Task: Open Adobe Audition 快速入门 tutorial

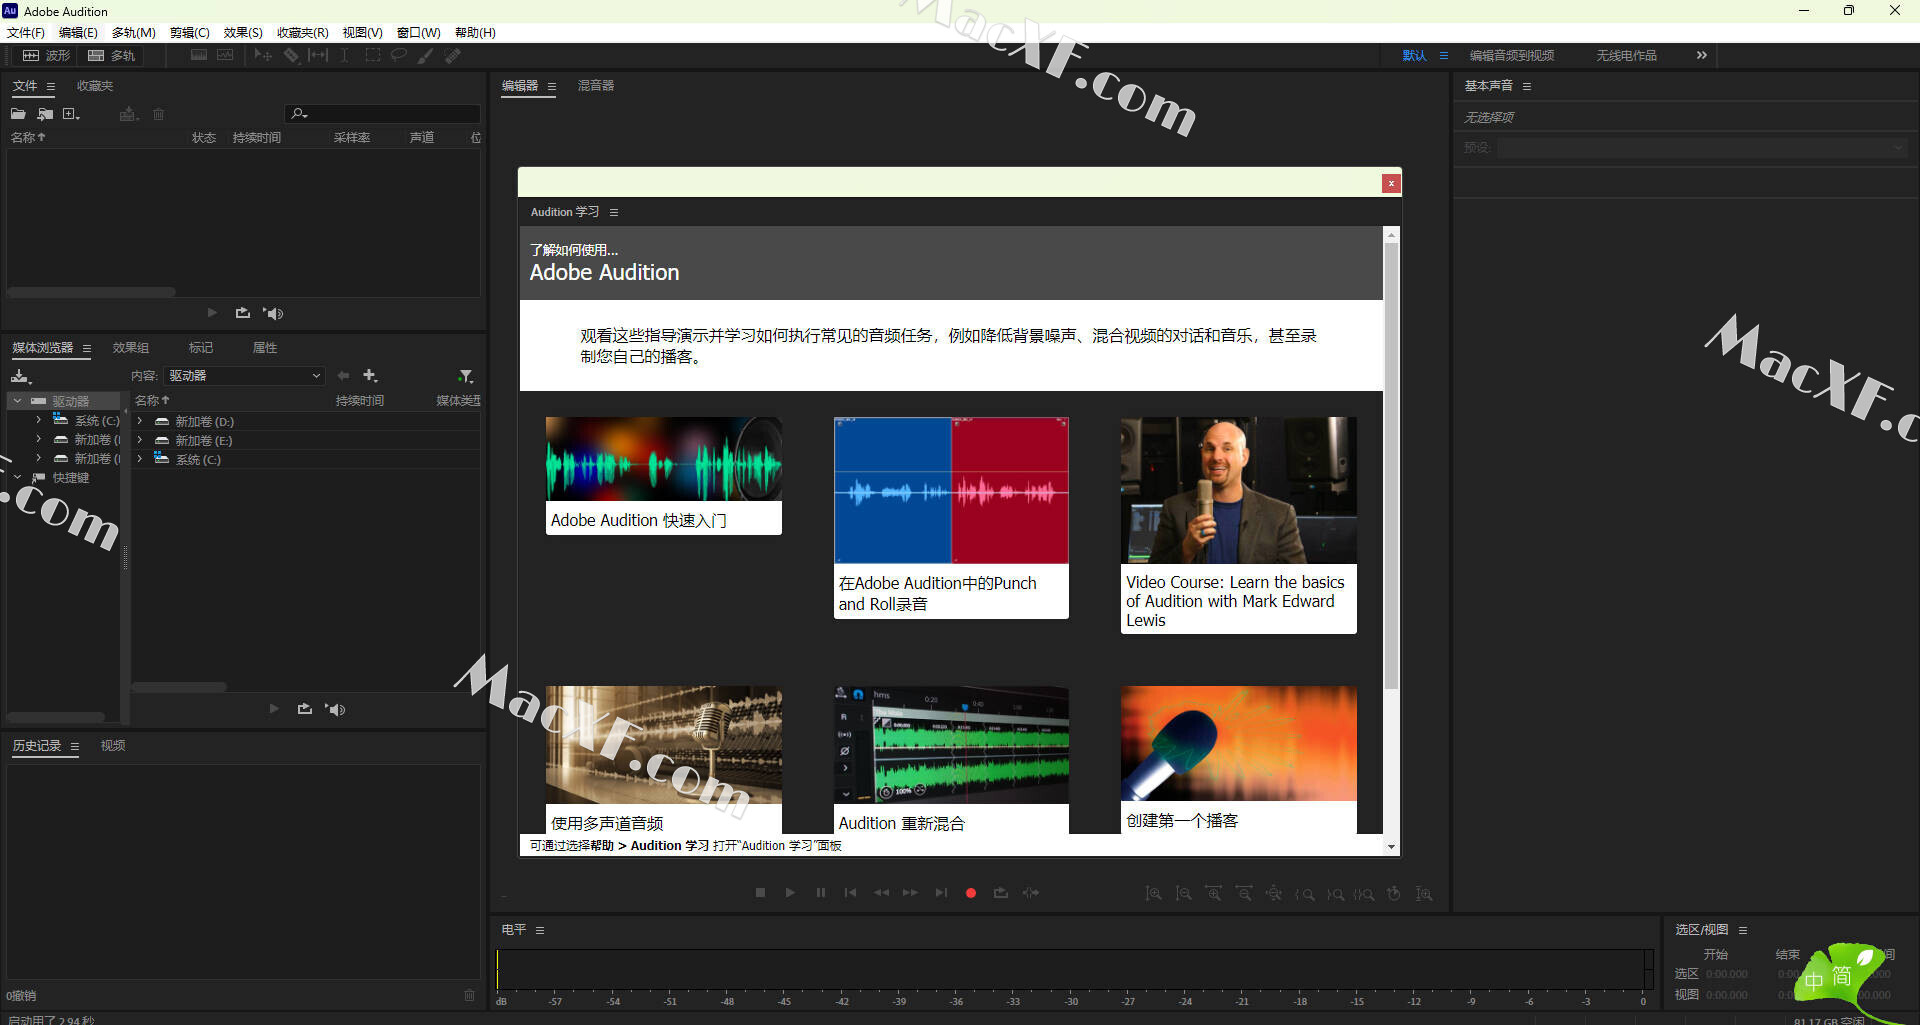Action: (663, 475)
